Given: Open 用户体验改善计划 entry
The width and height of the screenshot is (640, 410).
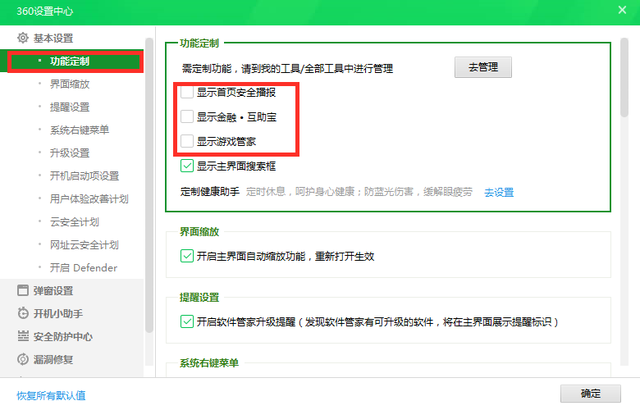Looking at the screenshot, I should [x=89, y=199].
